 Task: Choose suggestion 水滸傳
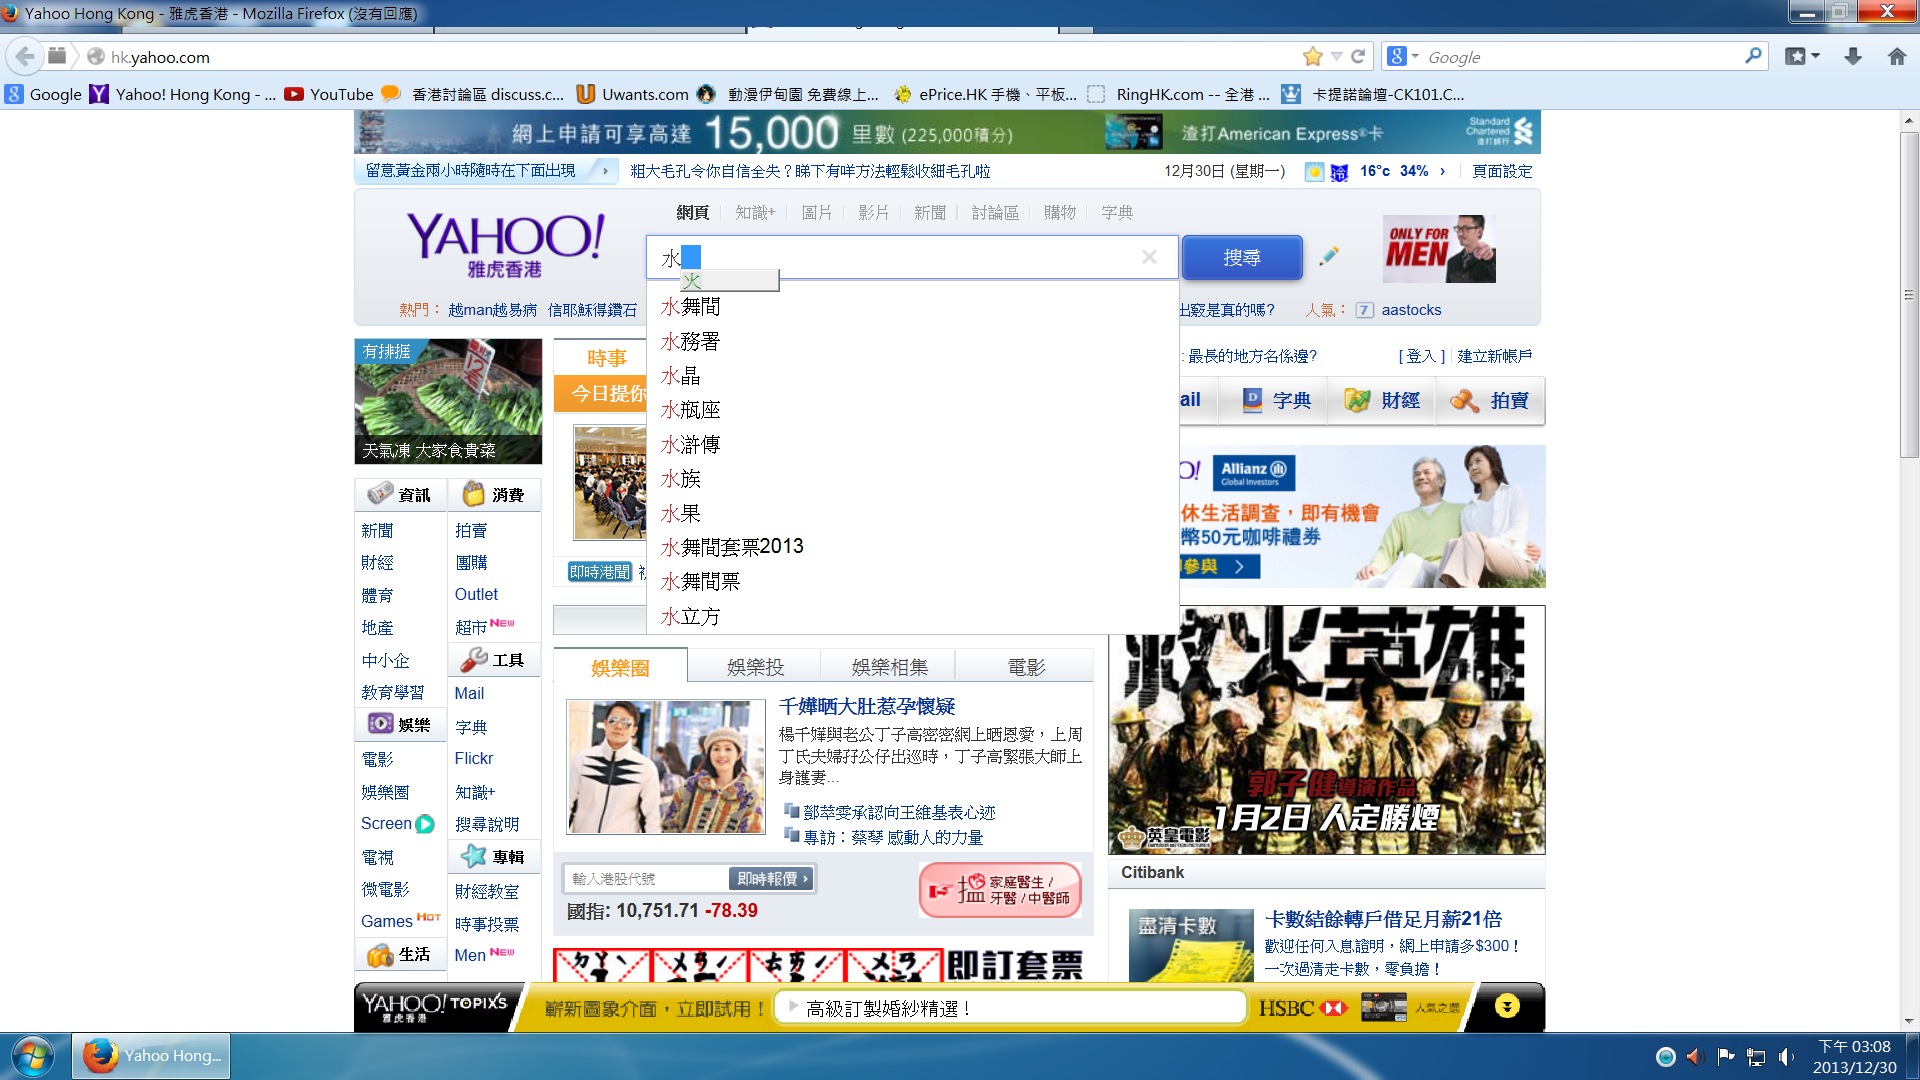[912, 445]
